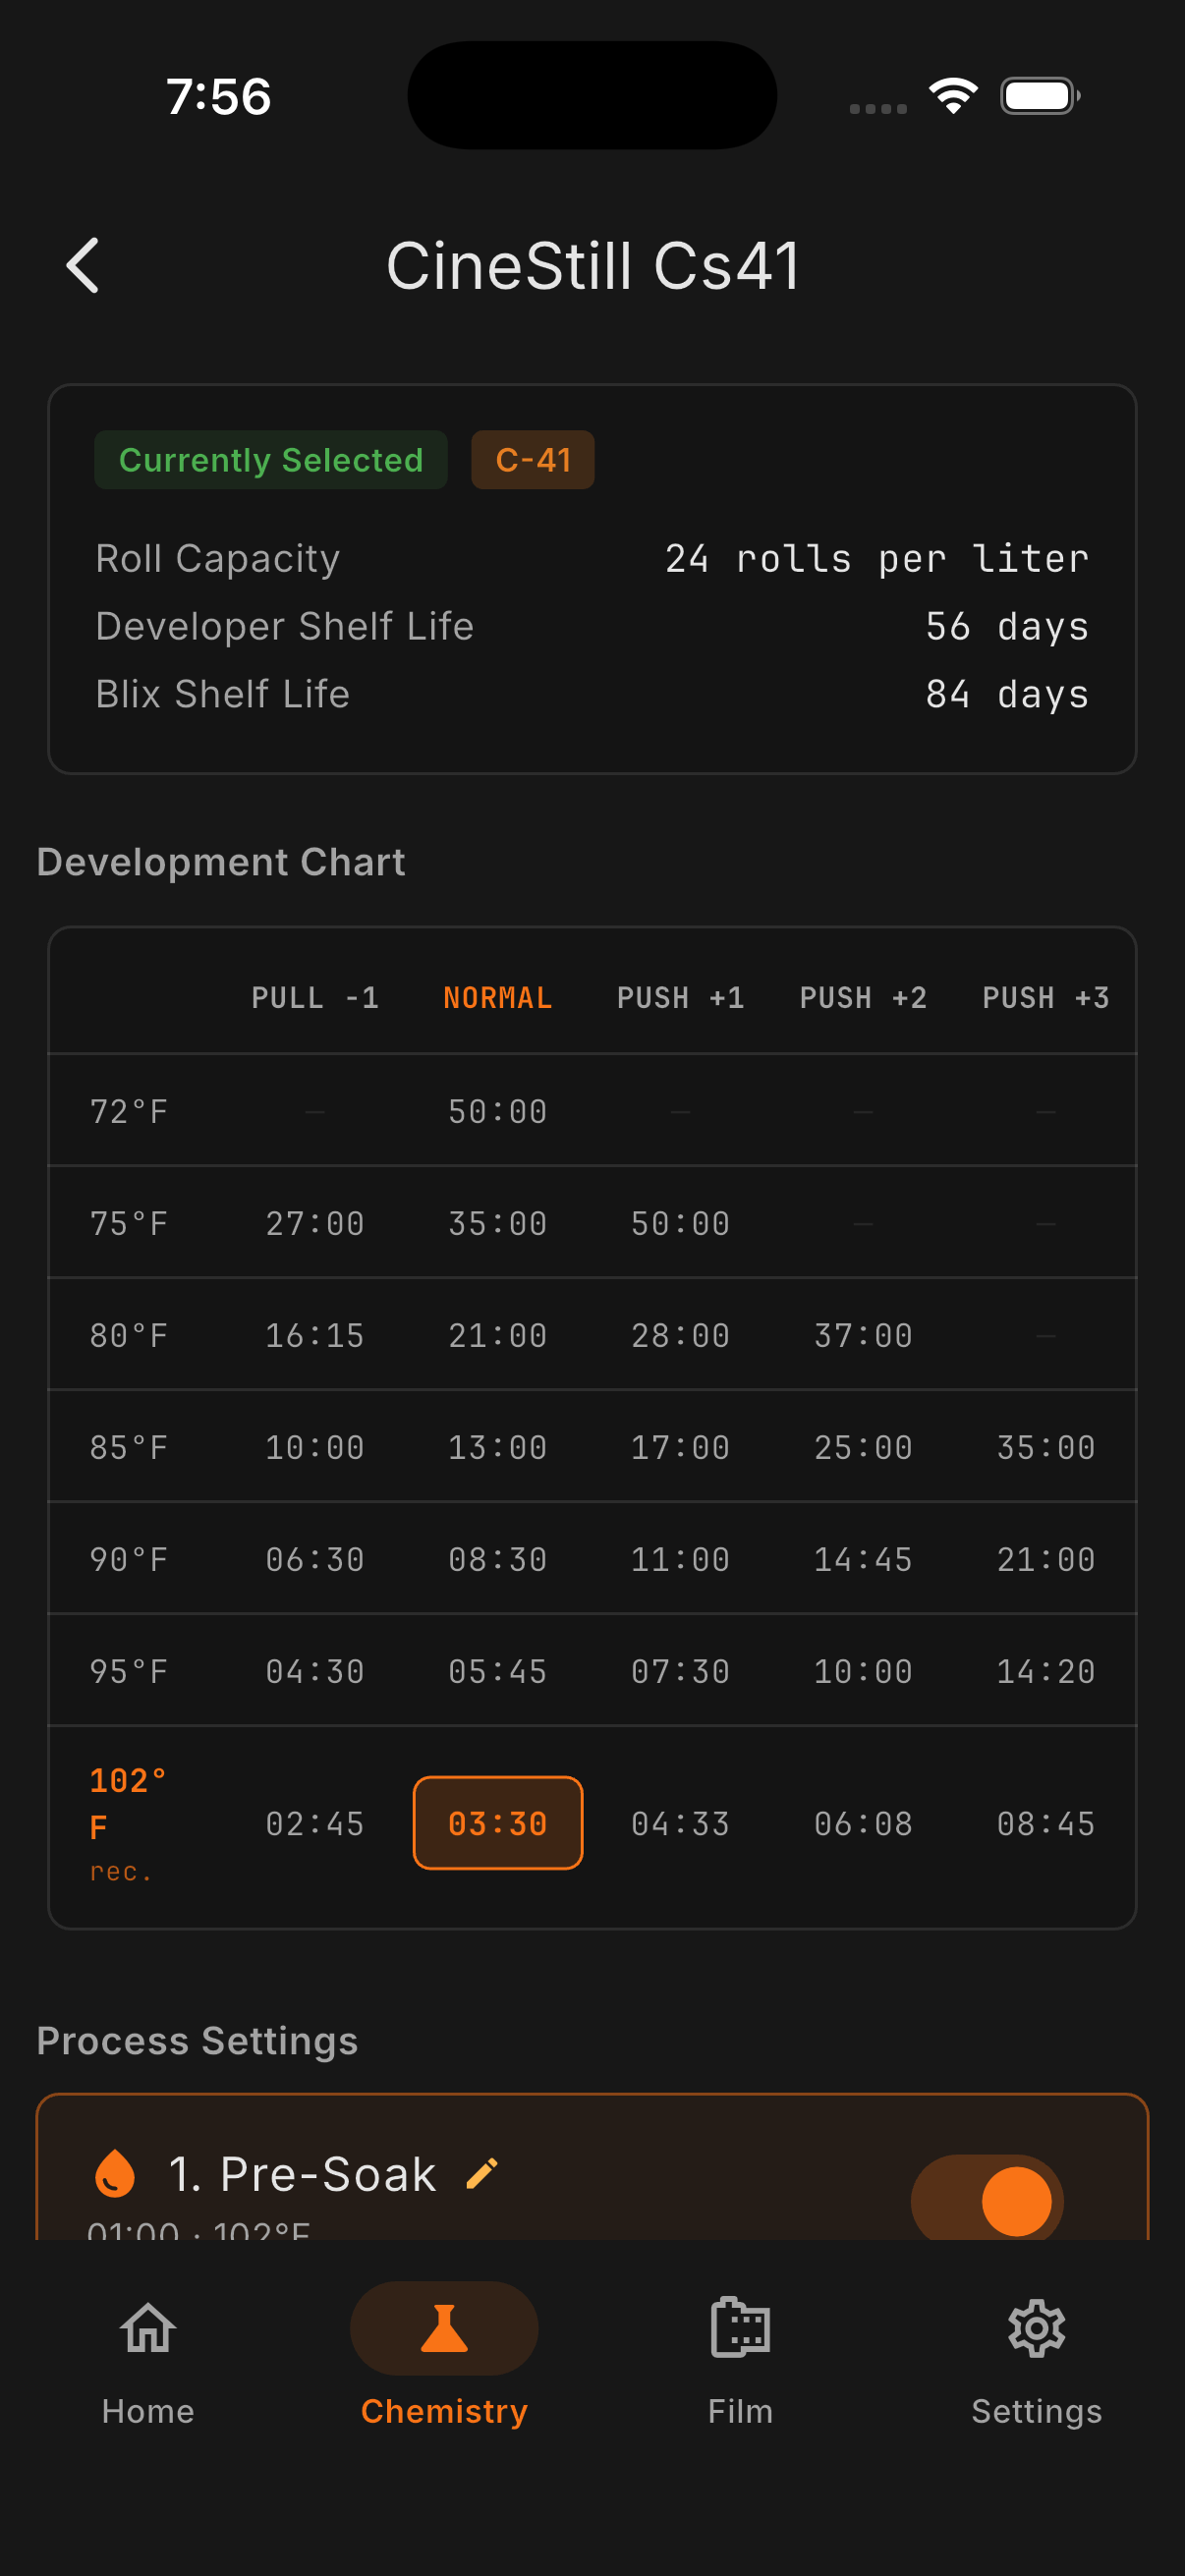
Task: Select the NORMAL column header
Action: tap(497, 997)
